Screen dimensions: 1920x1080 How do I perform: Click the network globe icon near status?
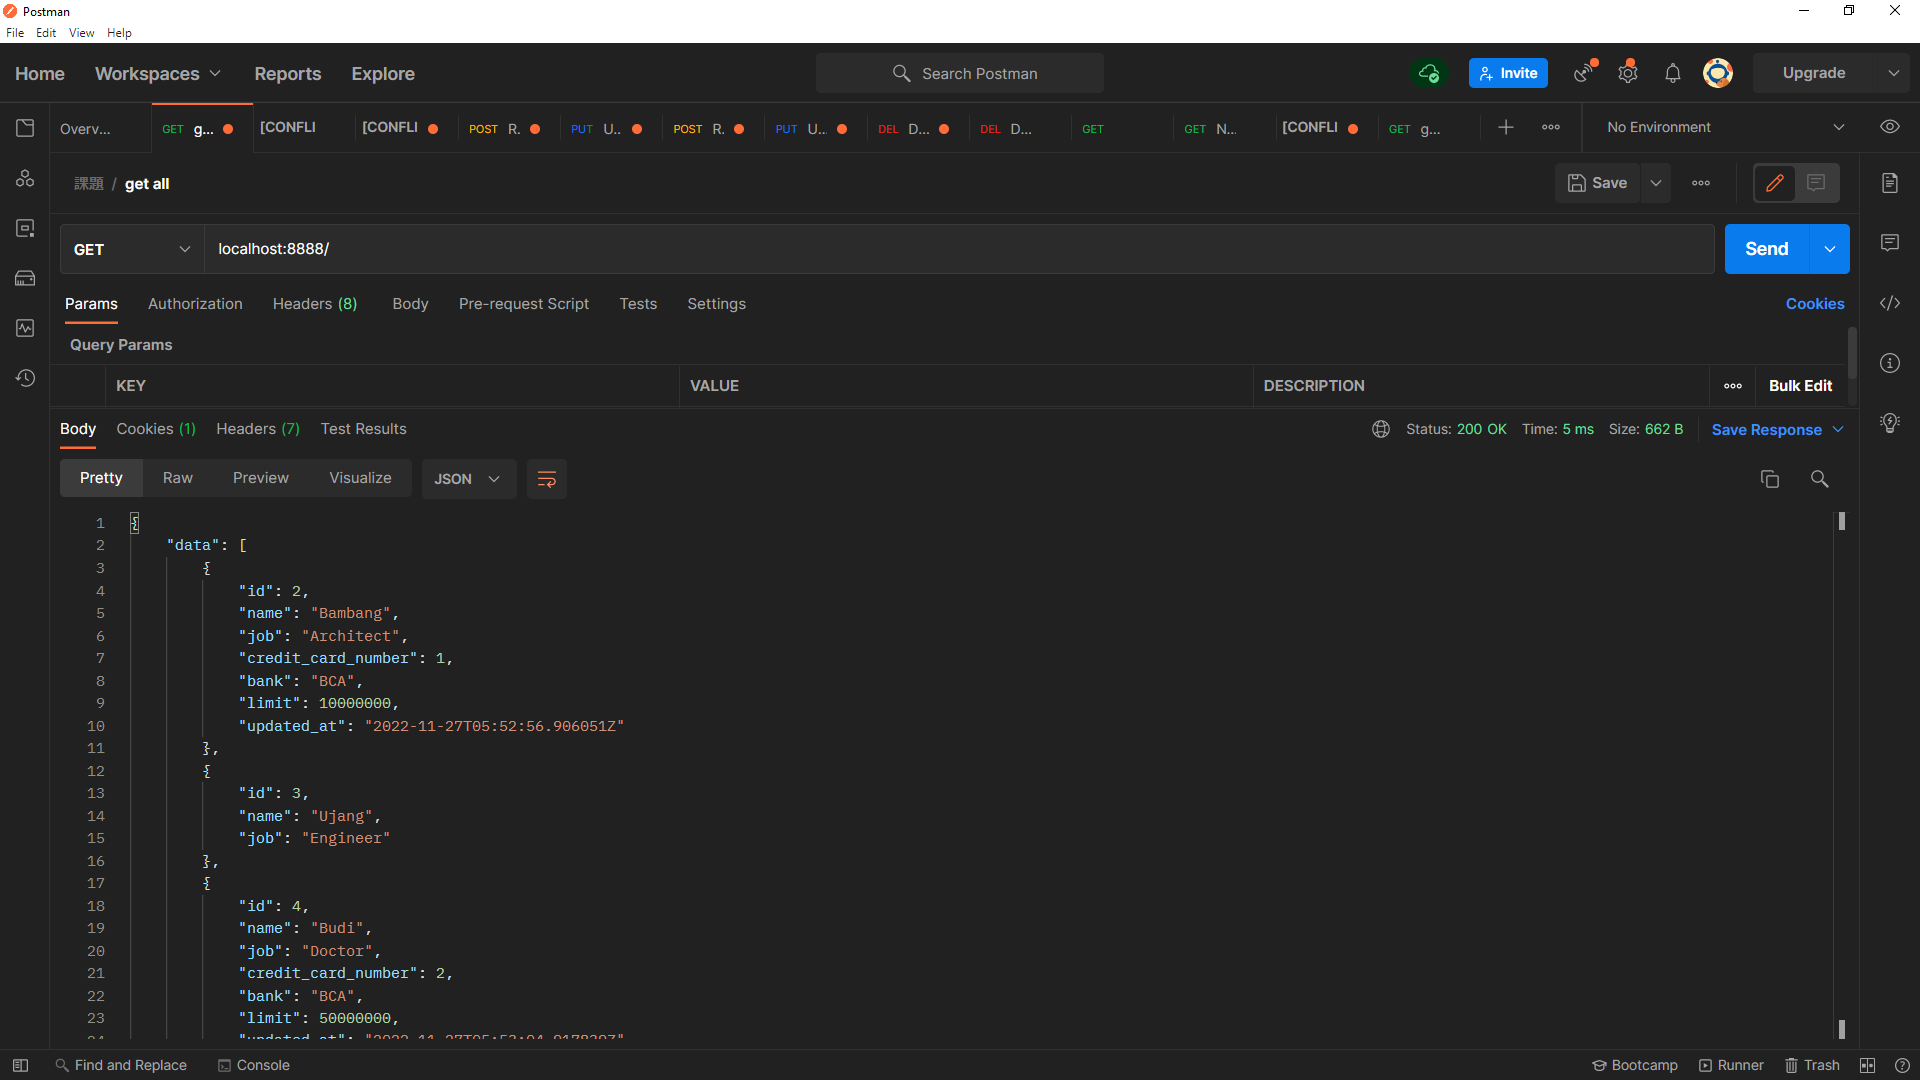(x=1381, y=429)
